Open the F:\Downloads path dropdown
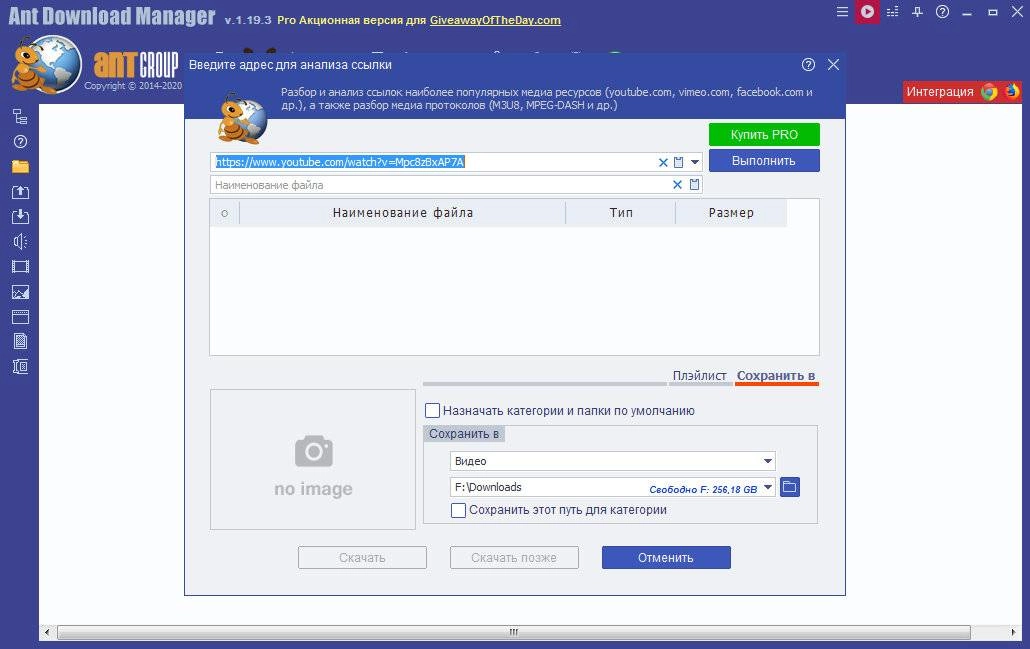The height and width of the screenshot is (649, 1030). [x=767, y=487]
